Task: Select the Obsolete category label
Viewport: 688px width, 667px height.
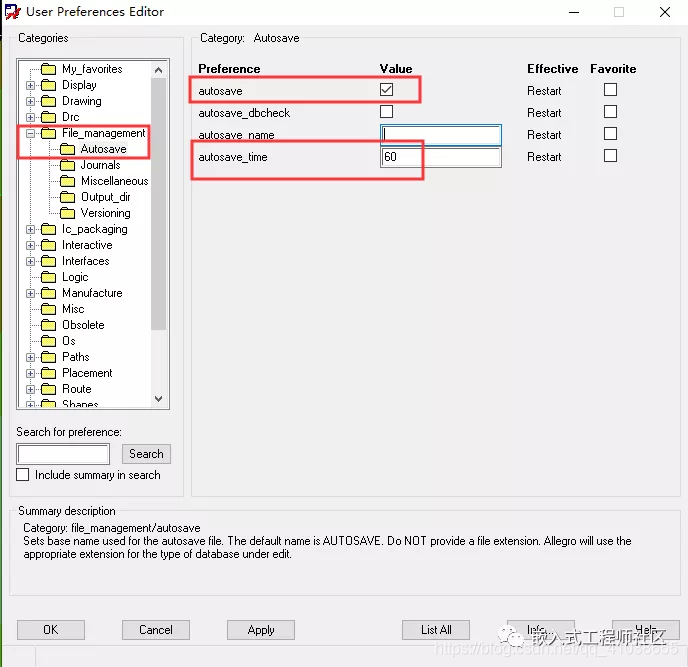Action: [83, 325]
